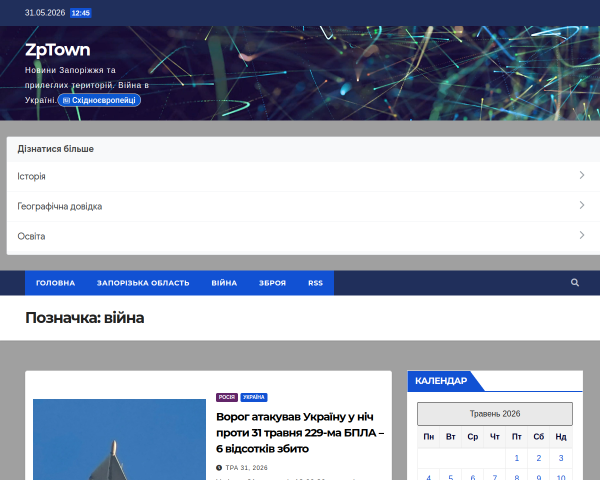
Task: Expand the Освіта chevron arrow
Action: (x=582, y=235)
